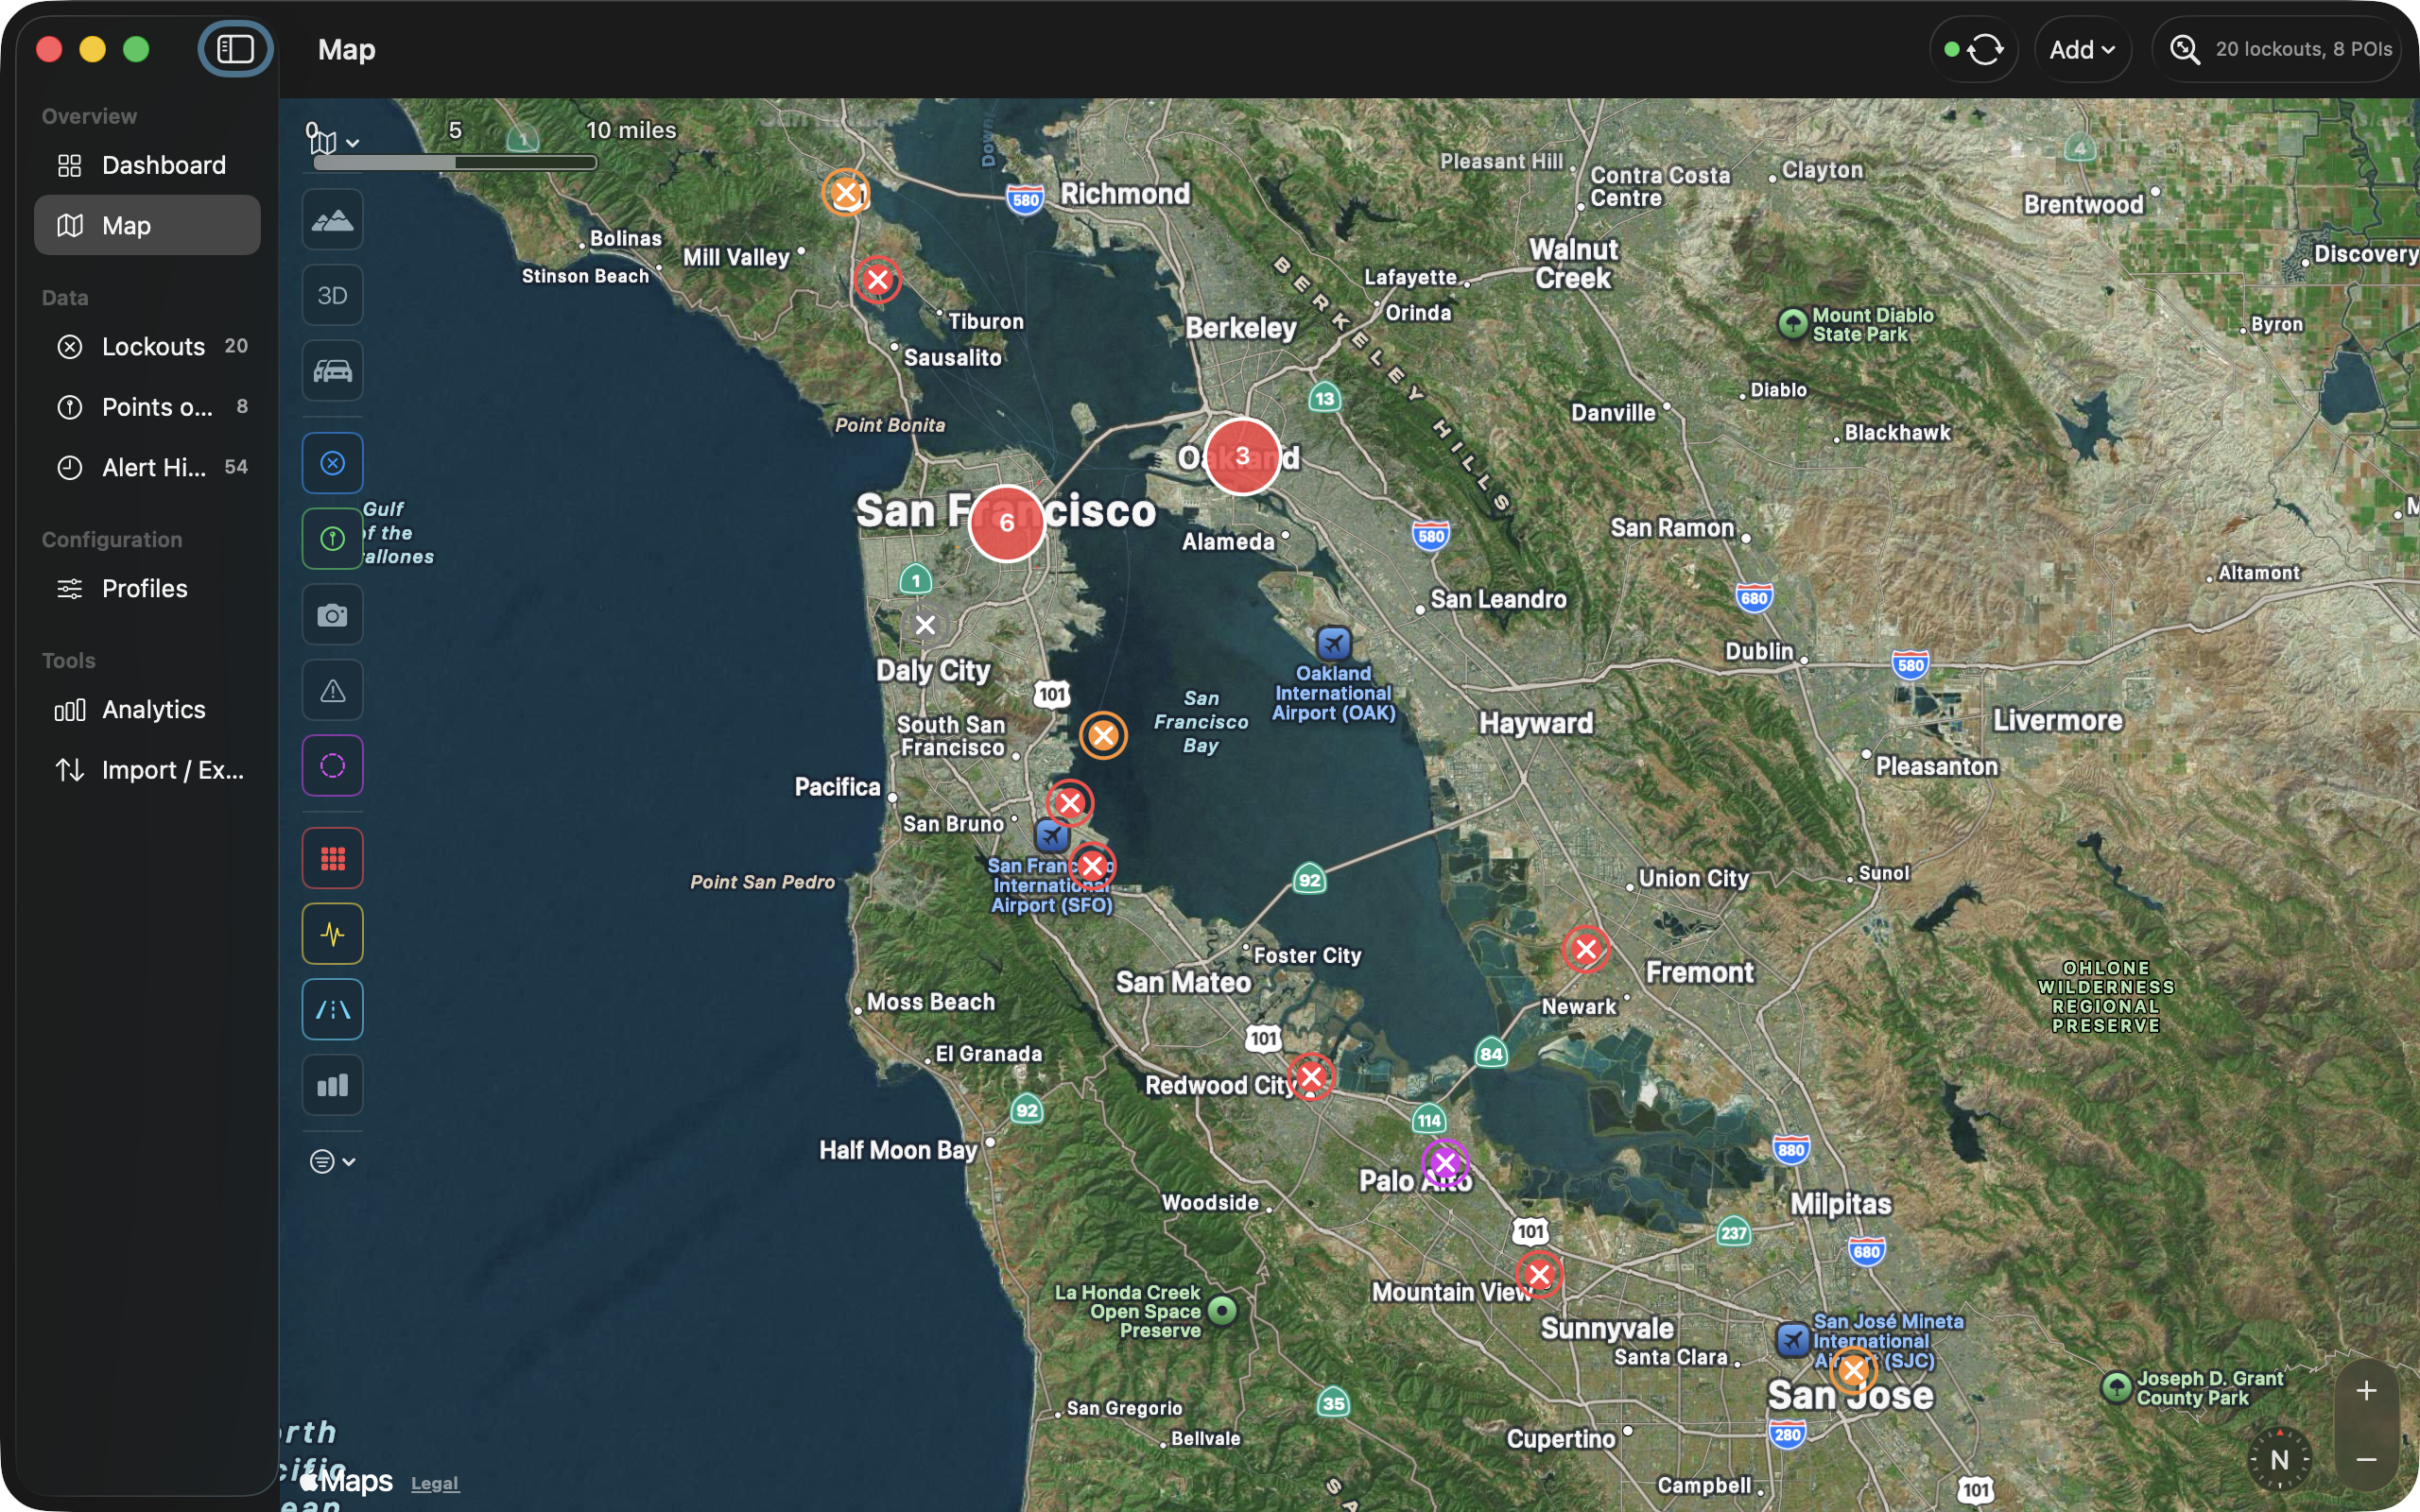Open the alerts warning-triangle layer icon

pyautogui.click(x=333, y=690)
